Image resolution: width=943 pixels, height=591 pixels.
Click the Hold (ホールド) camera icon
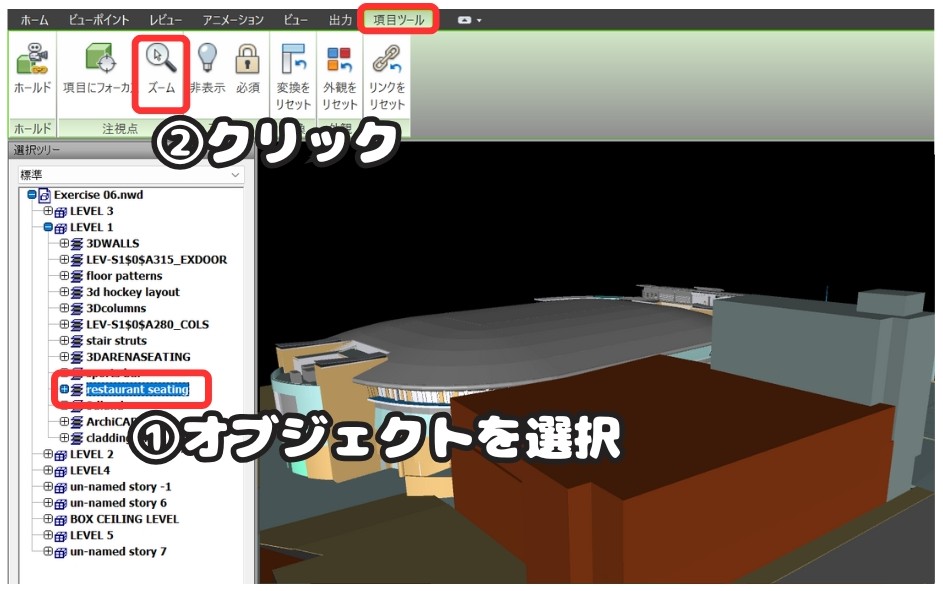(32, 61)
